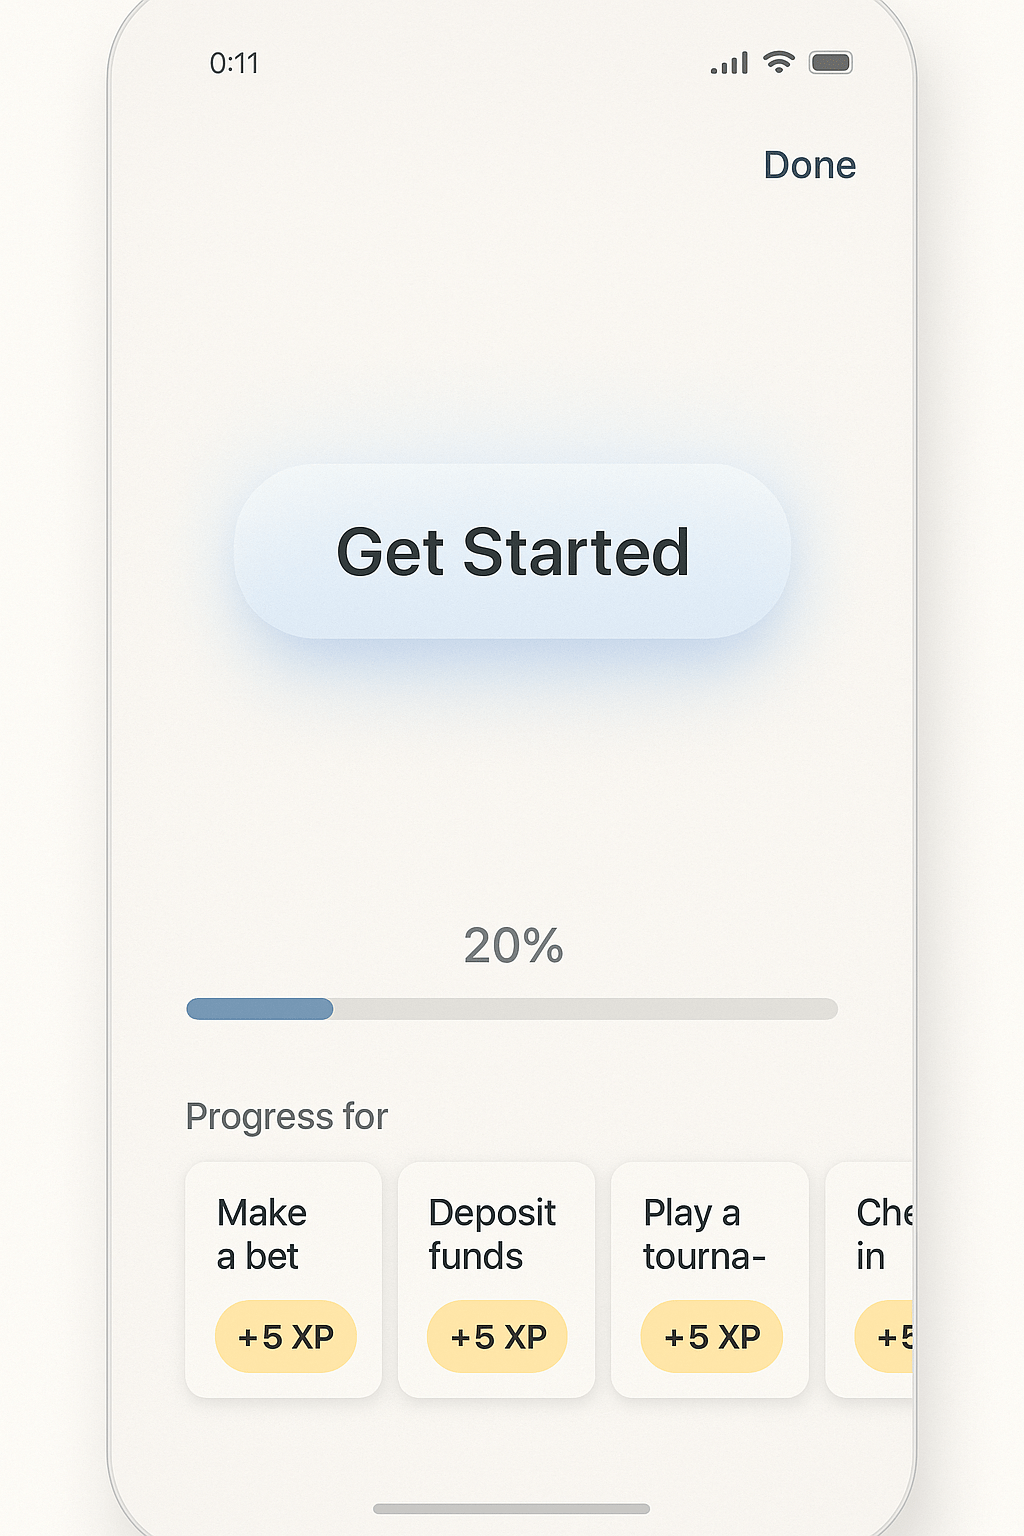Tap the cut-off XP badge on last card

tap(887, 1337)
